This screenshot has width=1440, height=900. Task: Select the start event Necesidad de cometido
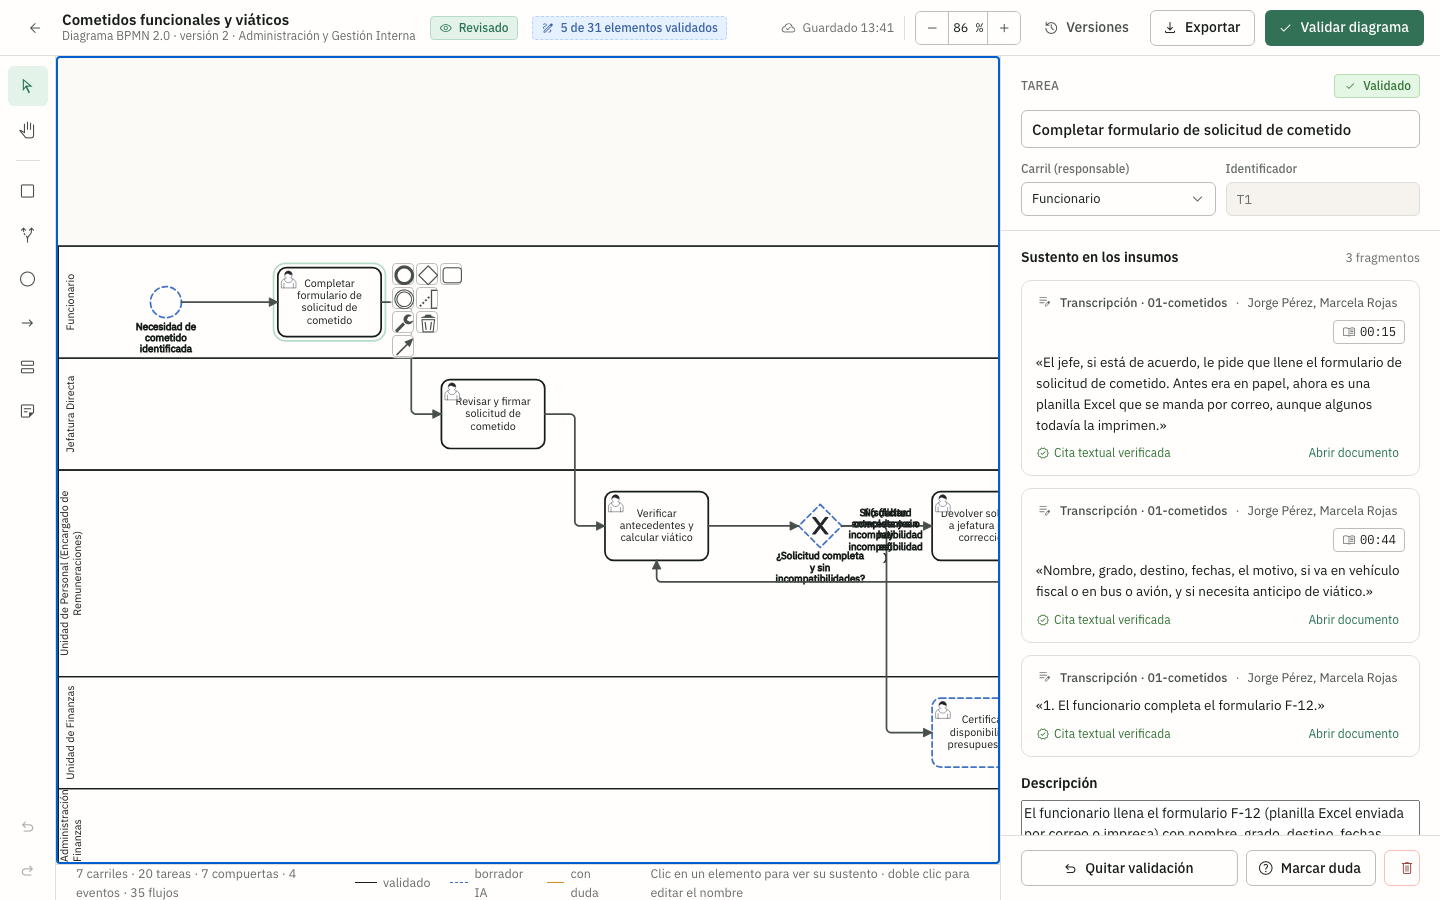166,302
